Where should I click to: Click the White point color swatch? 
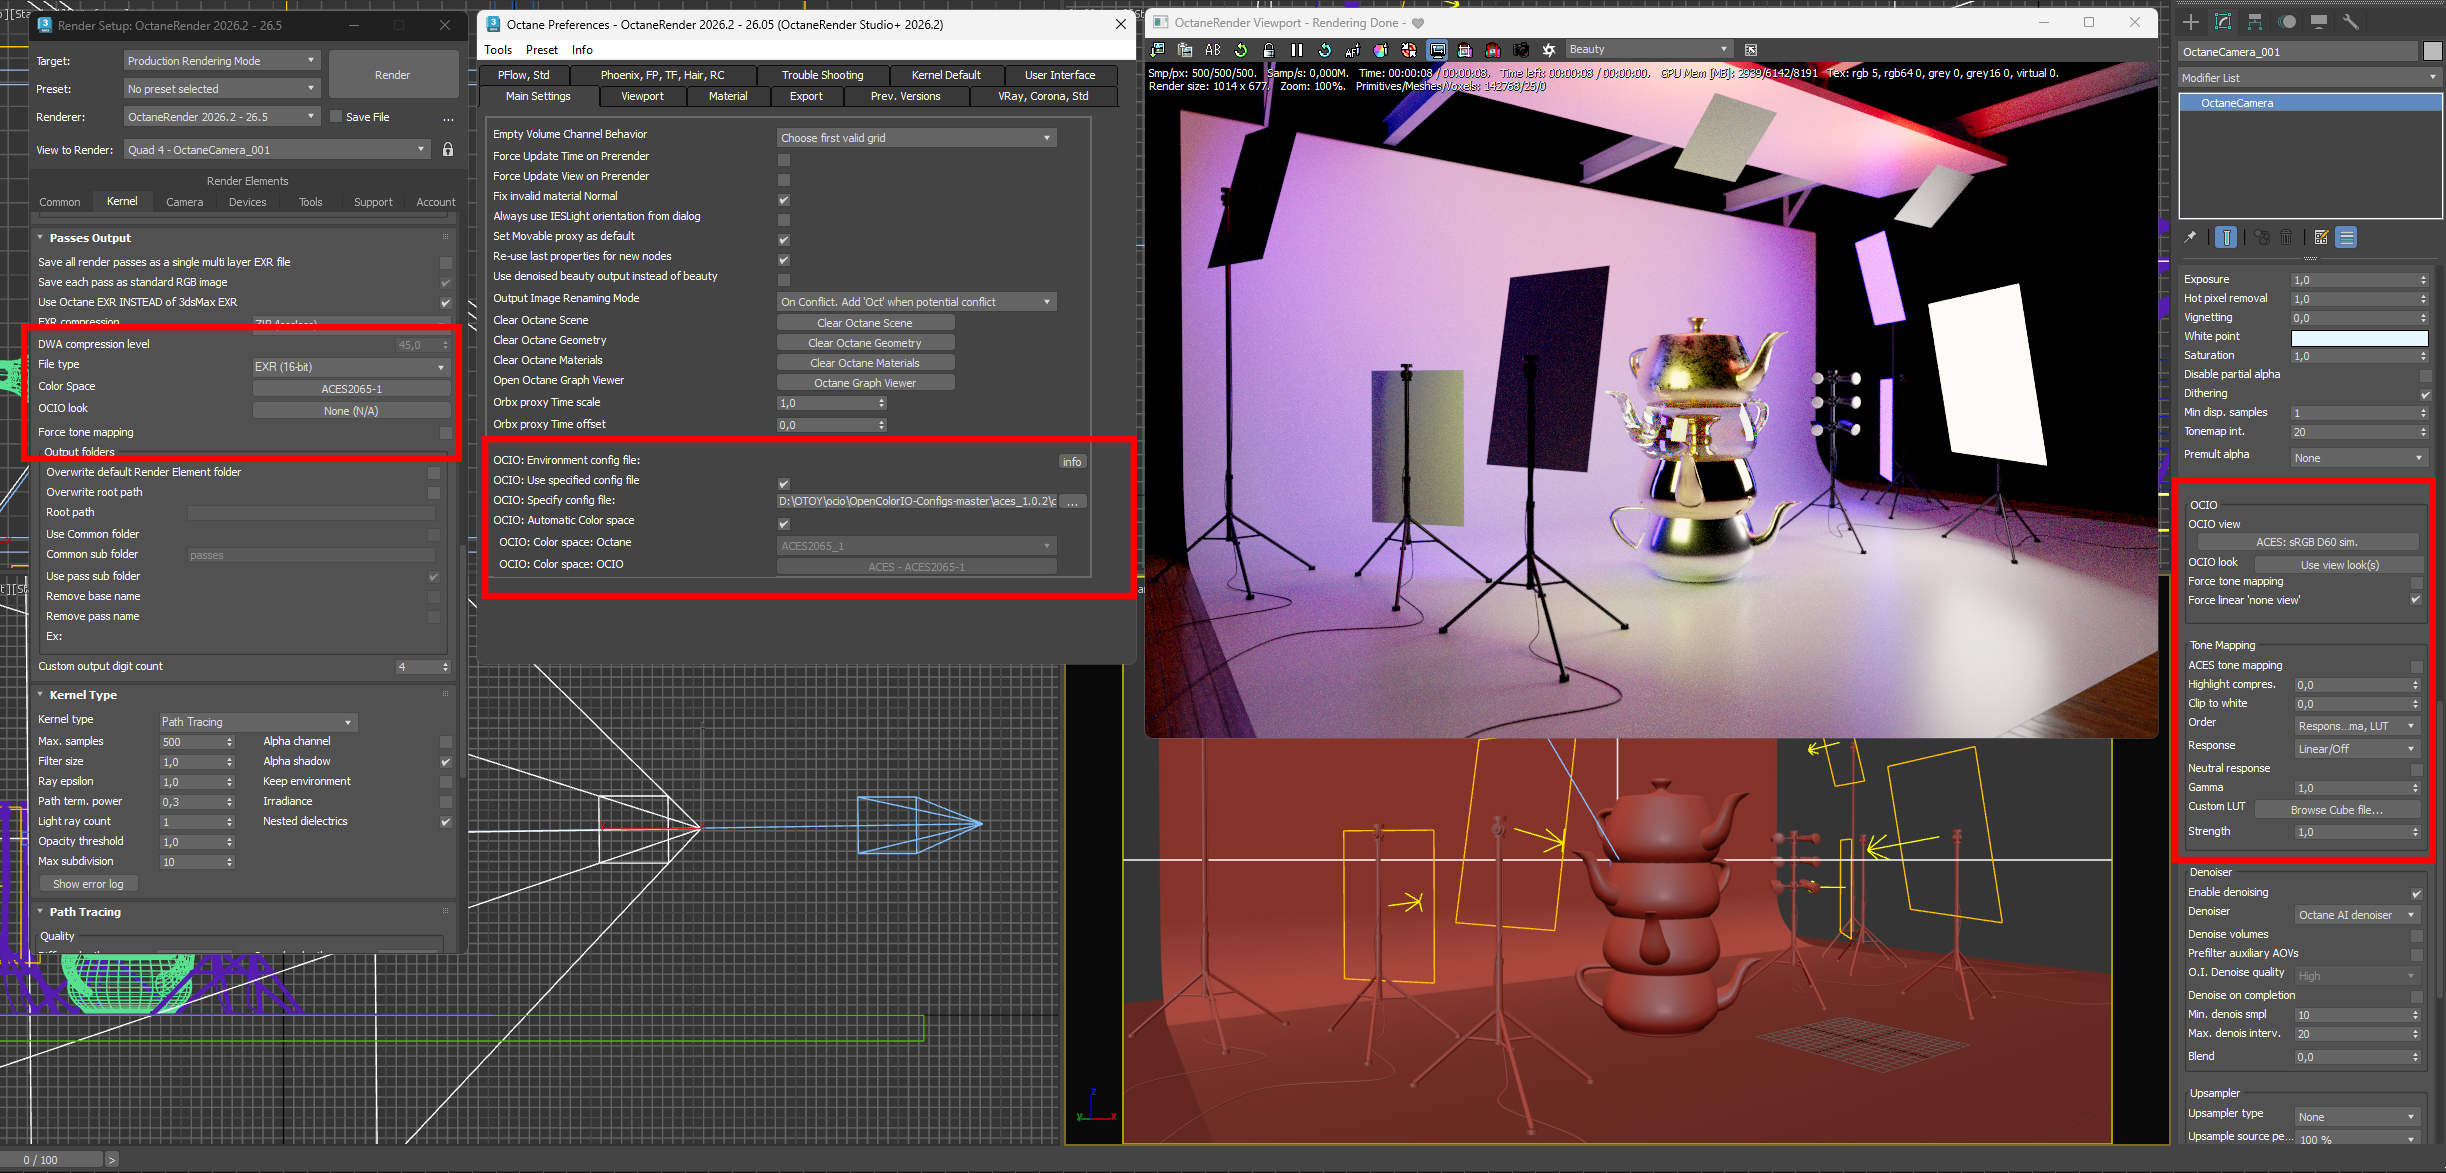(x=2358, y=338)
